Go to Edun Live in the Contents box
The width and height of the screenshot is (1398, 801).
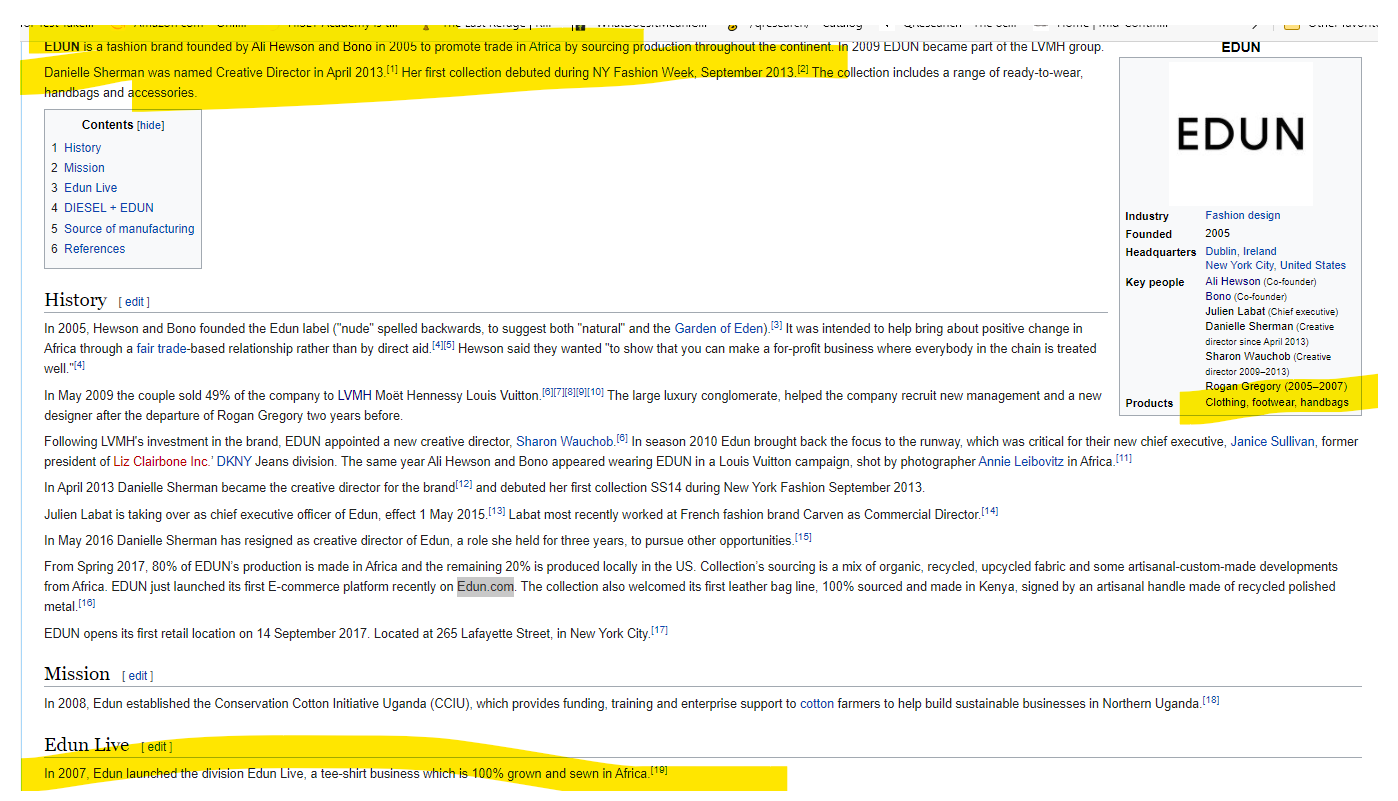pyautogui.click(x=91, y=188)
